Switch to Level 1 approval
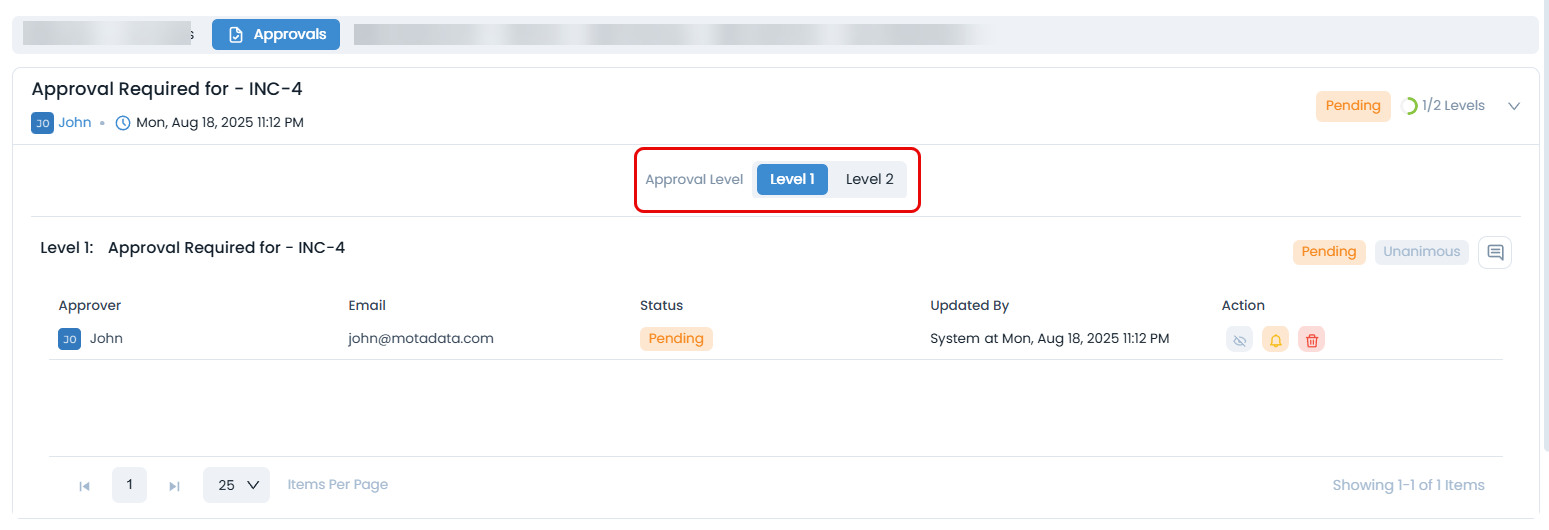Viewport: 1549px width, 530px height. point(792,179)
